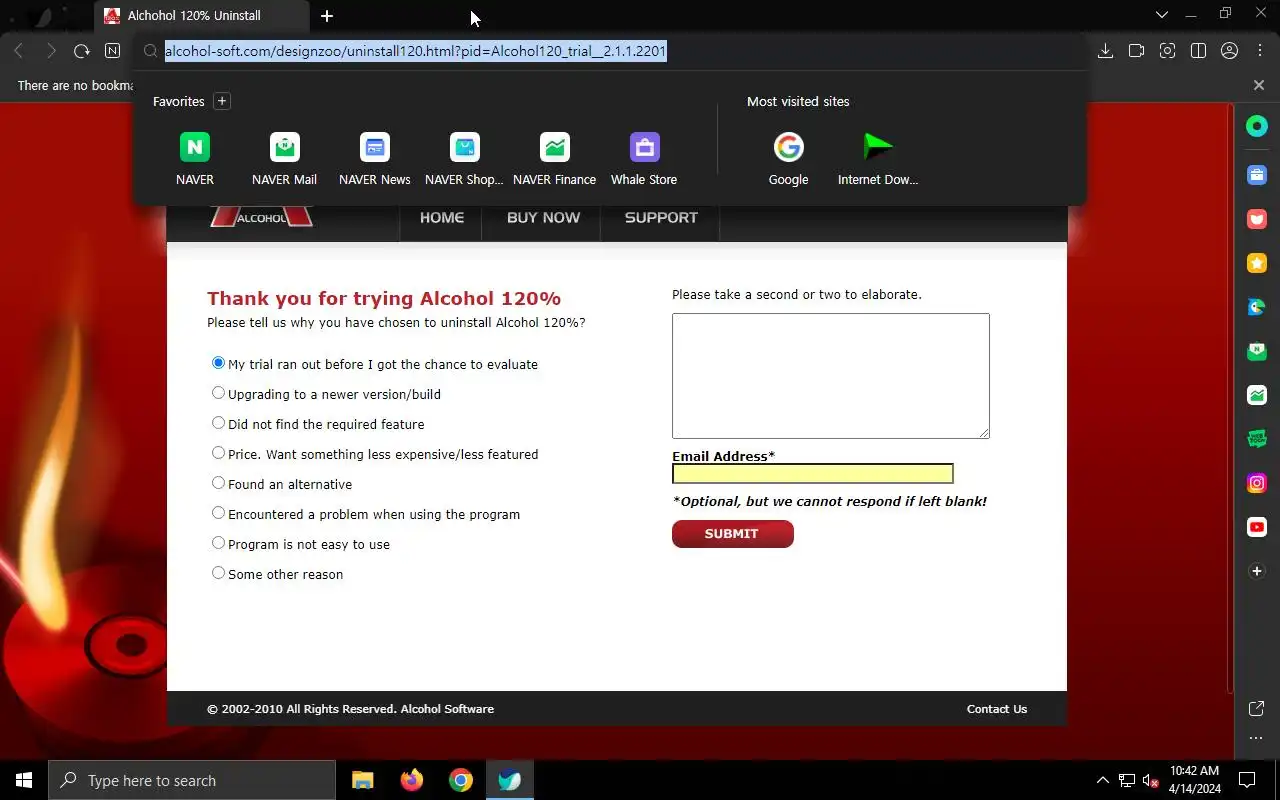The width and height of the screenshot is (1280, 800).
Task: Click the taskbar search box
Action: [192, 780]
